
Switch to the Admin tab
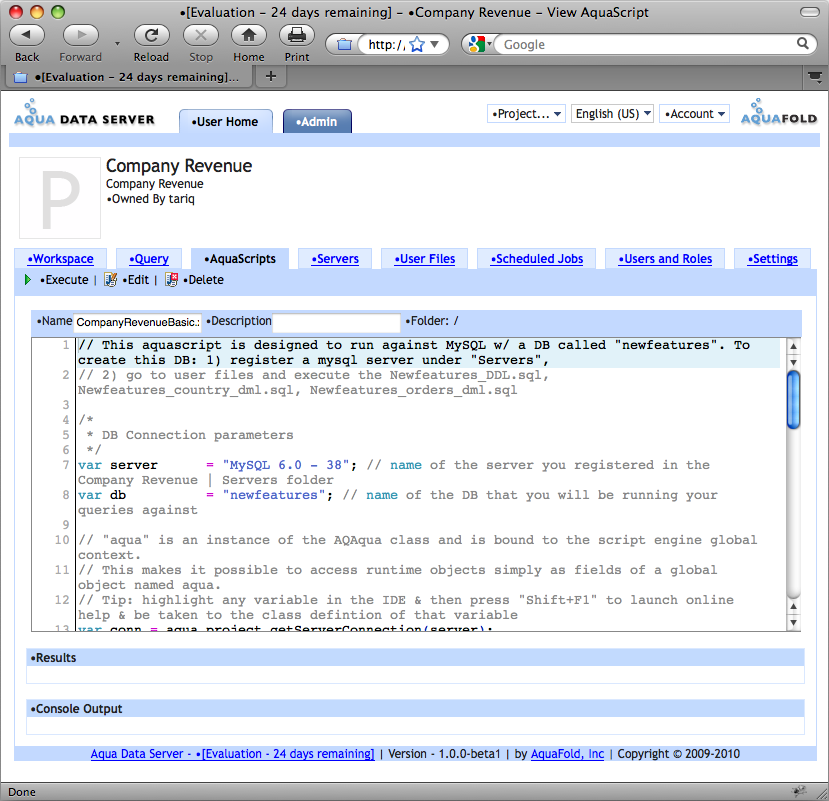[x=317, y=122]
